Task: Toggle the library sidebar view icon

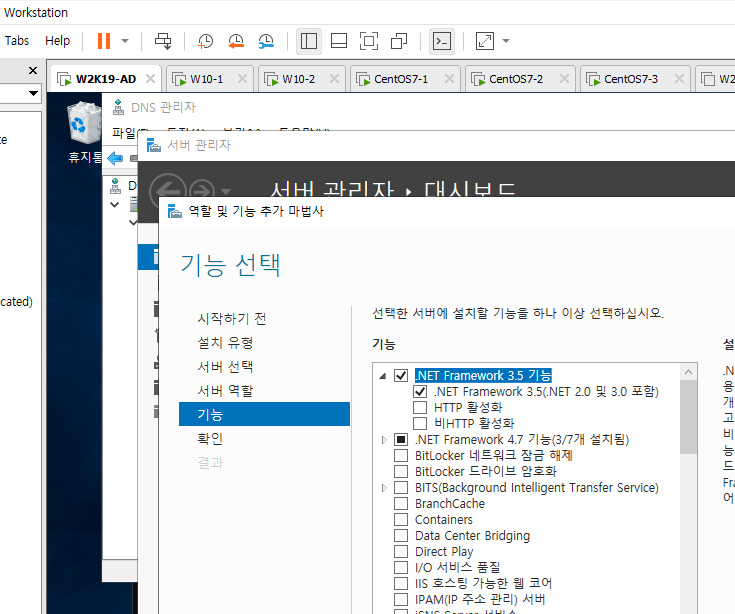Action: [309, 41]
